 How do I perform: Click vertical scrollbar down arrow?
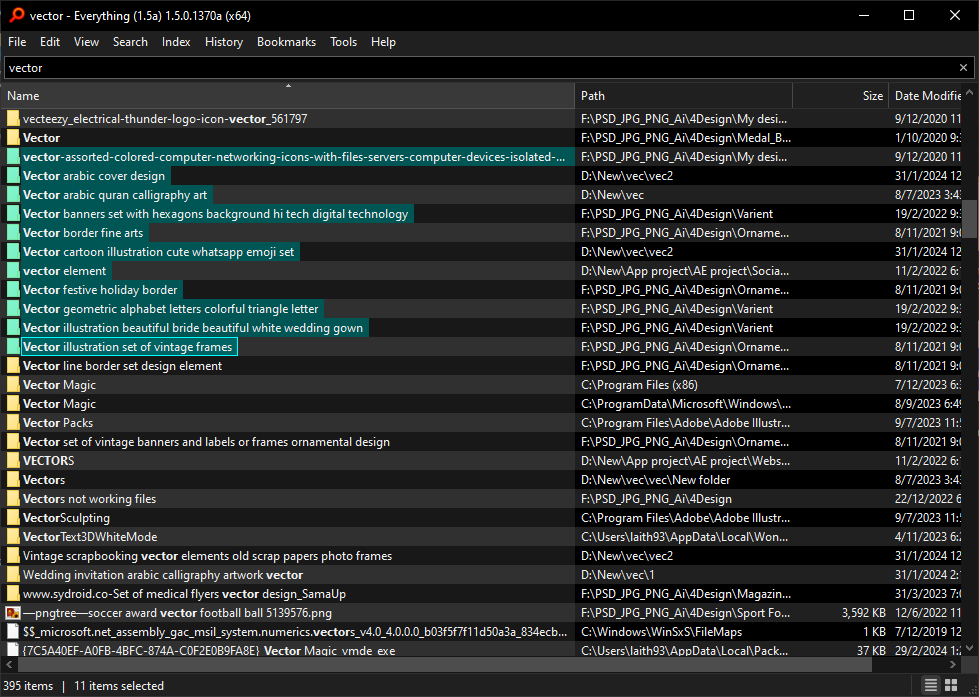click(x=969, y=648)
